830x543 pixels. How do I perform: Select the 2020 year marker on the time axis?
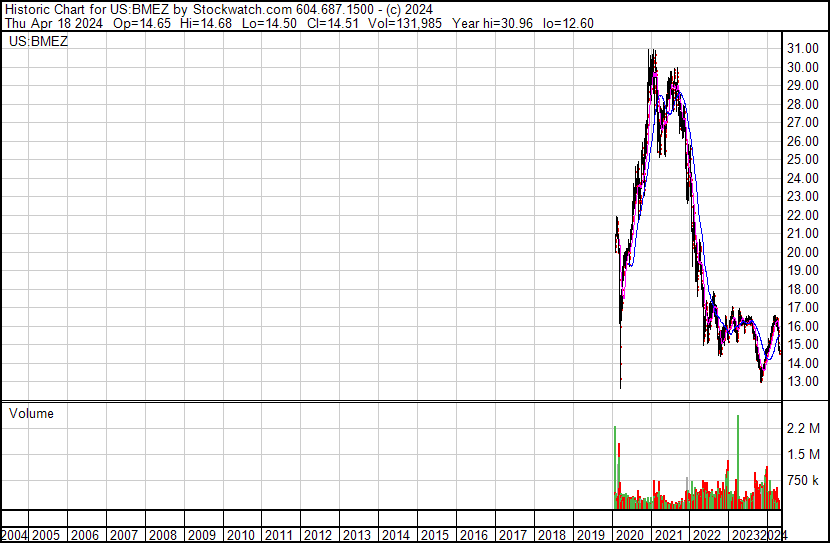tap(628, 534)
